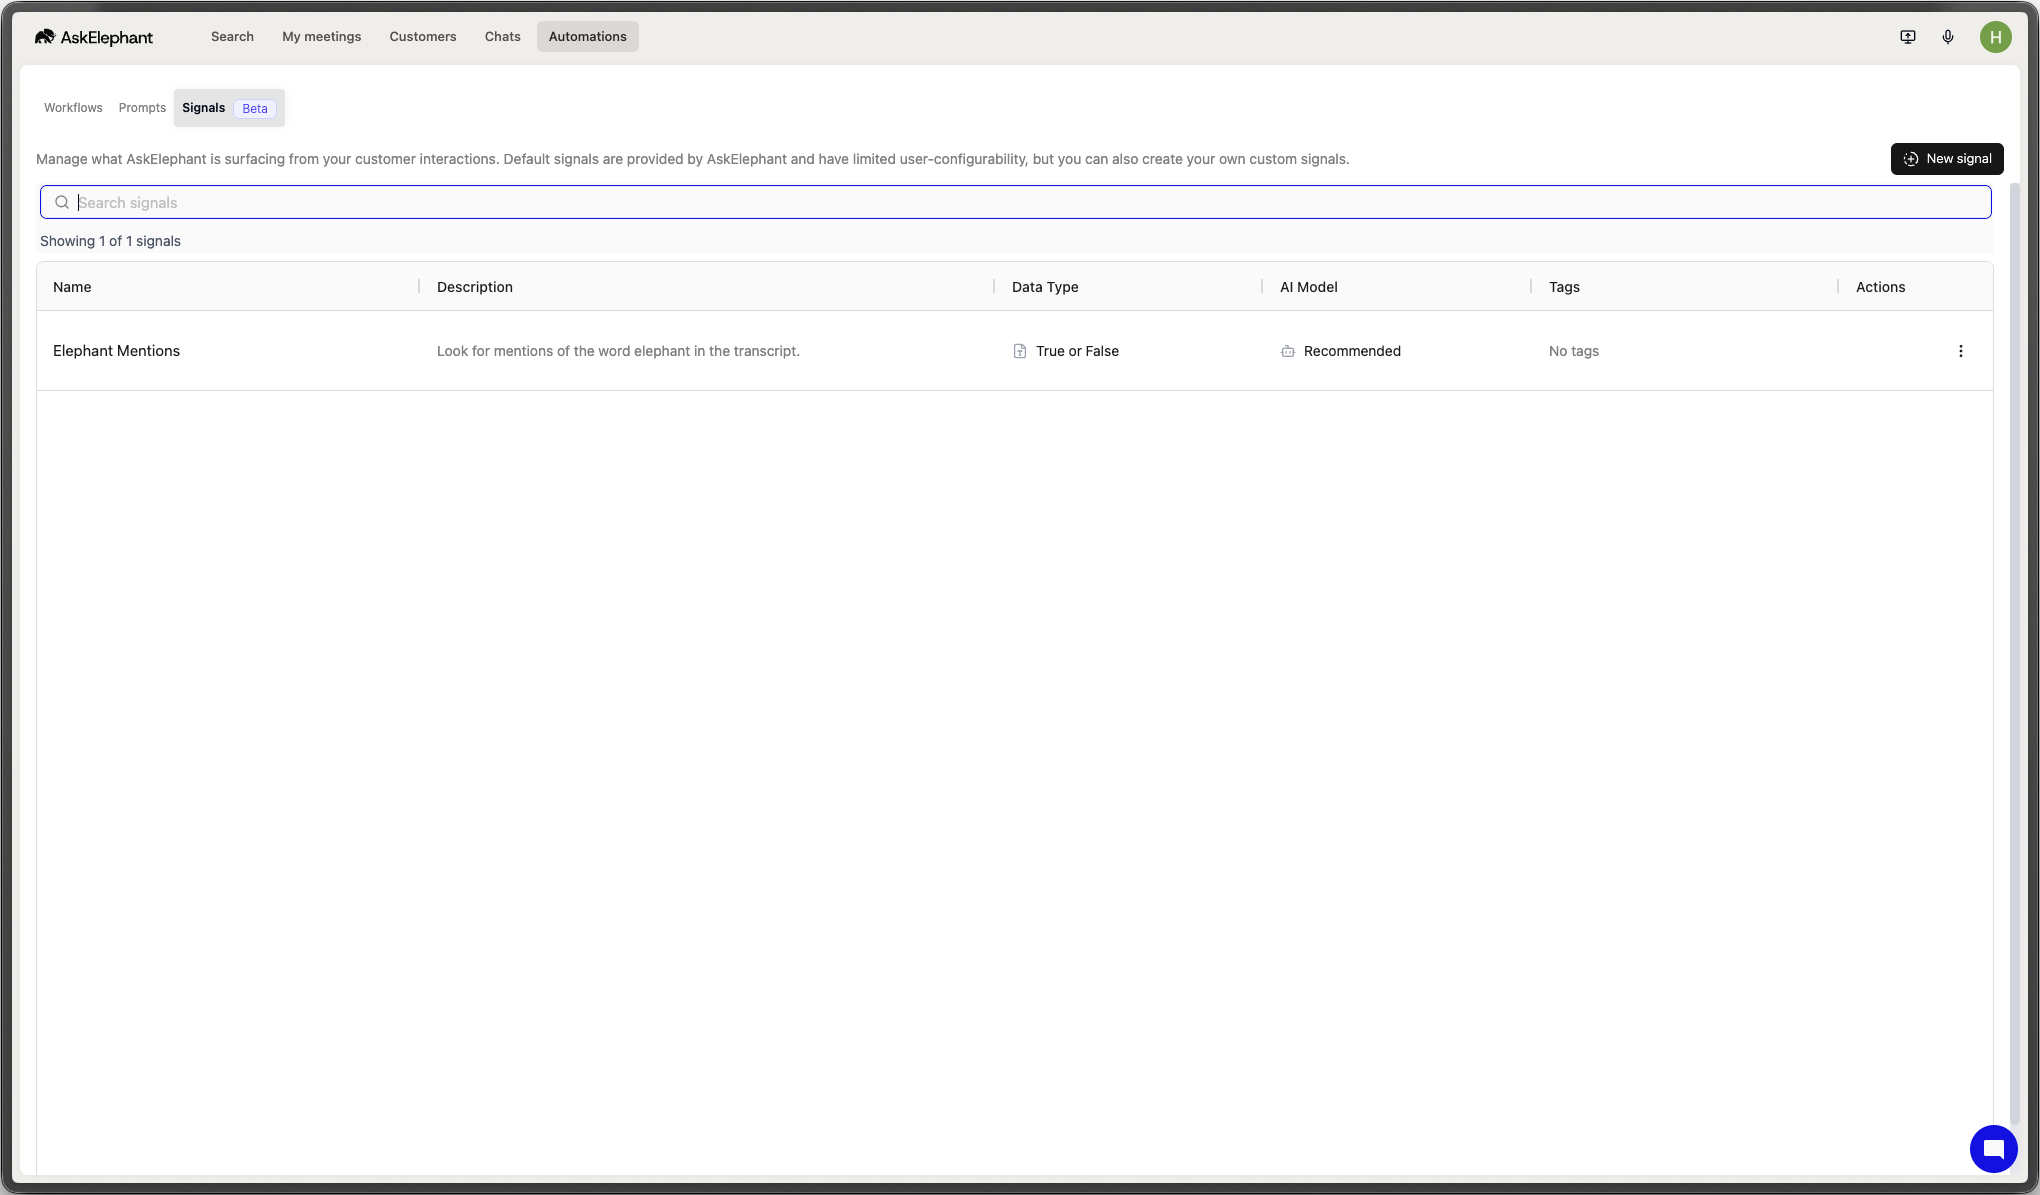Switch to the Workflows tab
The image size is (2040, 1195).
click(x=73, y=108)
